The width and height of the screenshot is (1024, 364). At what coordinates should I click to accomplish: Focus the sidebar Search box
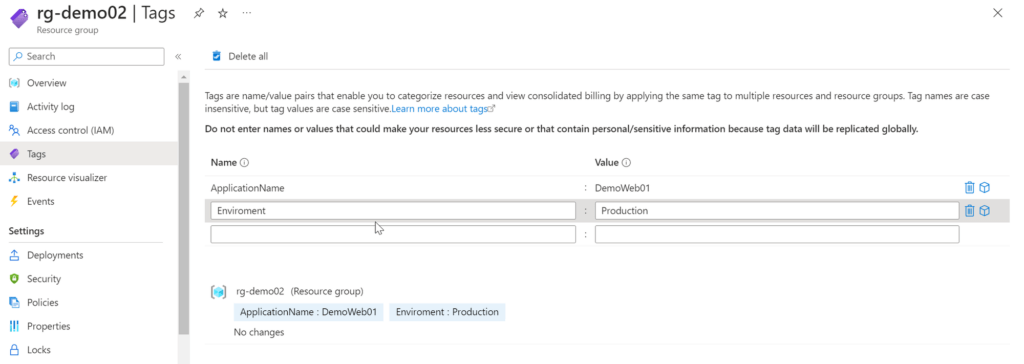coord(86,56)
